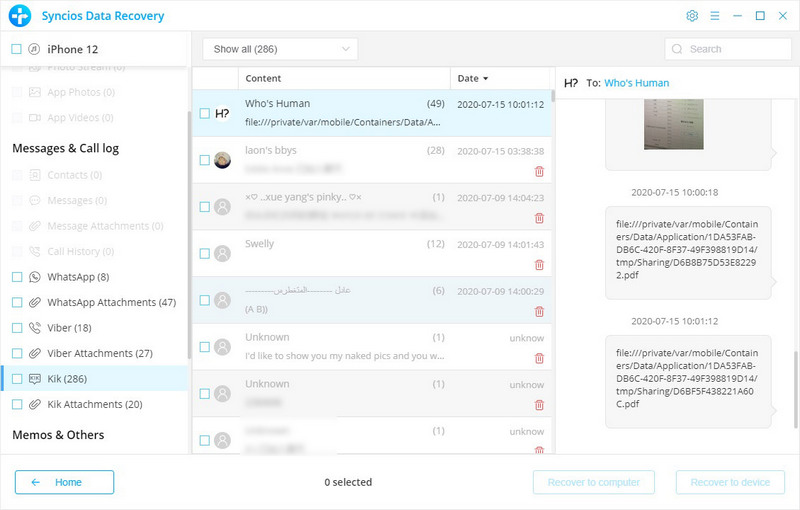Delete the 14:00:29 conversation with trash icon
This screenshot has height=510, width=800.
(539, 312)
